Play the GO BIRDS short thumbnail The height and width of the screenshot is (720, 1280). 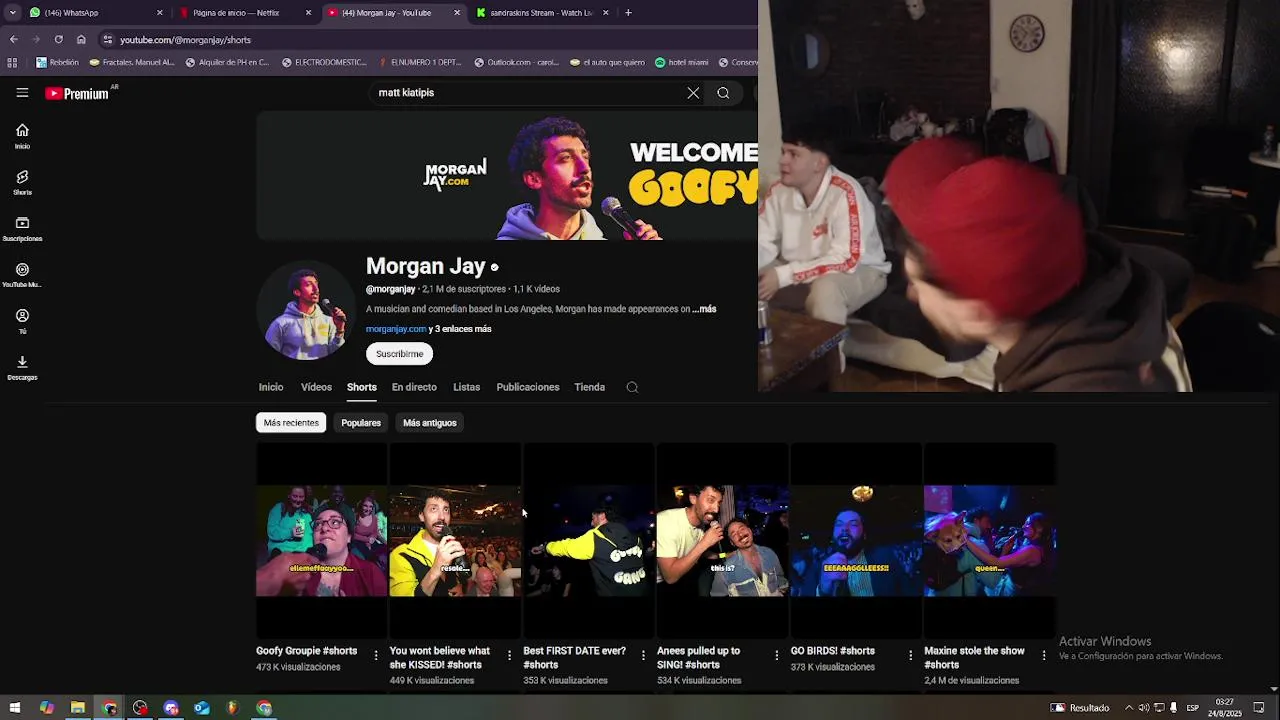856,540
